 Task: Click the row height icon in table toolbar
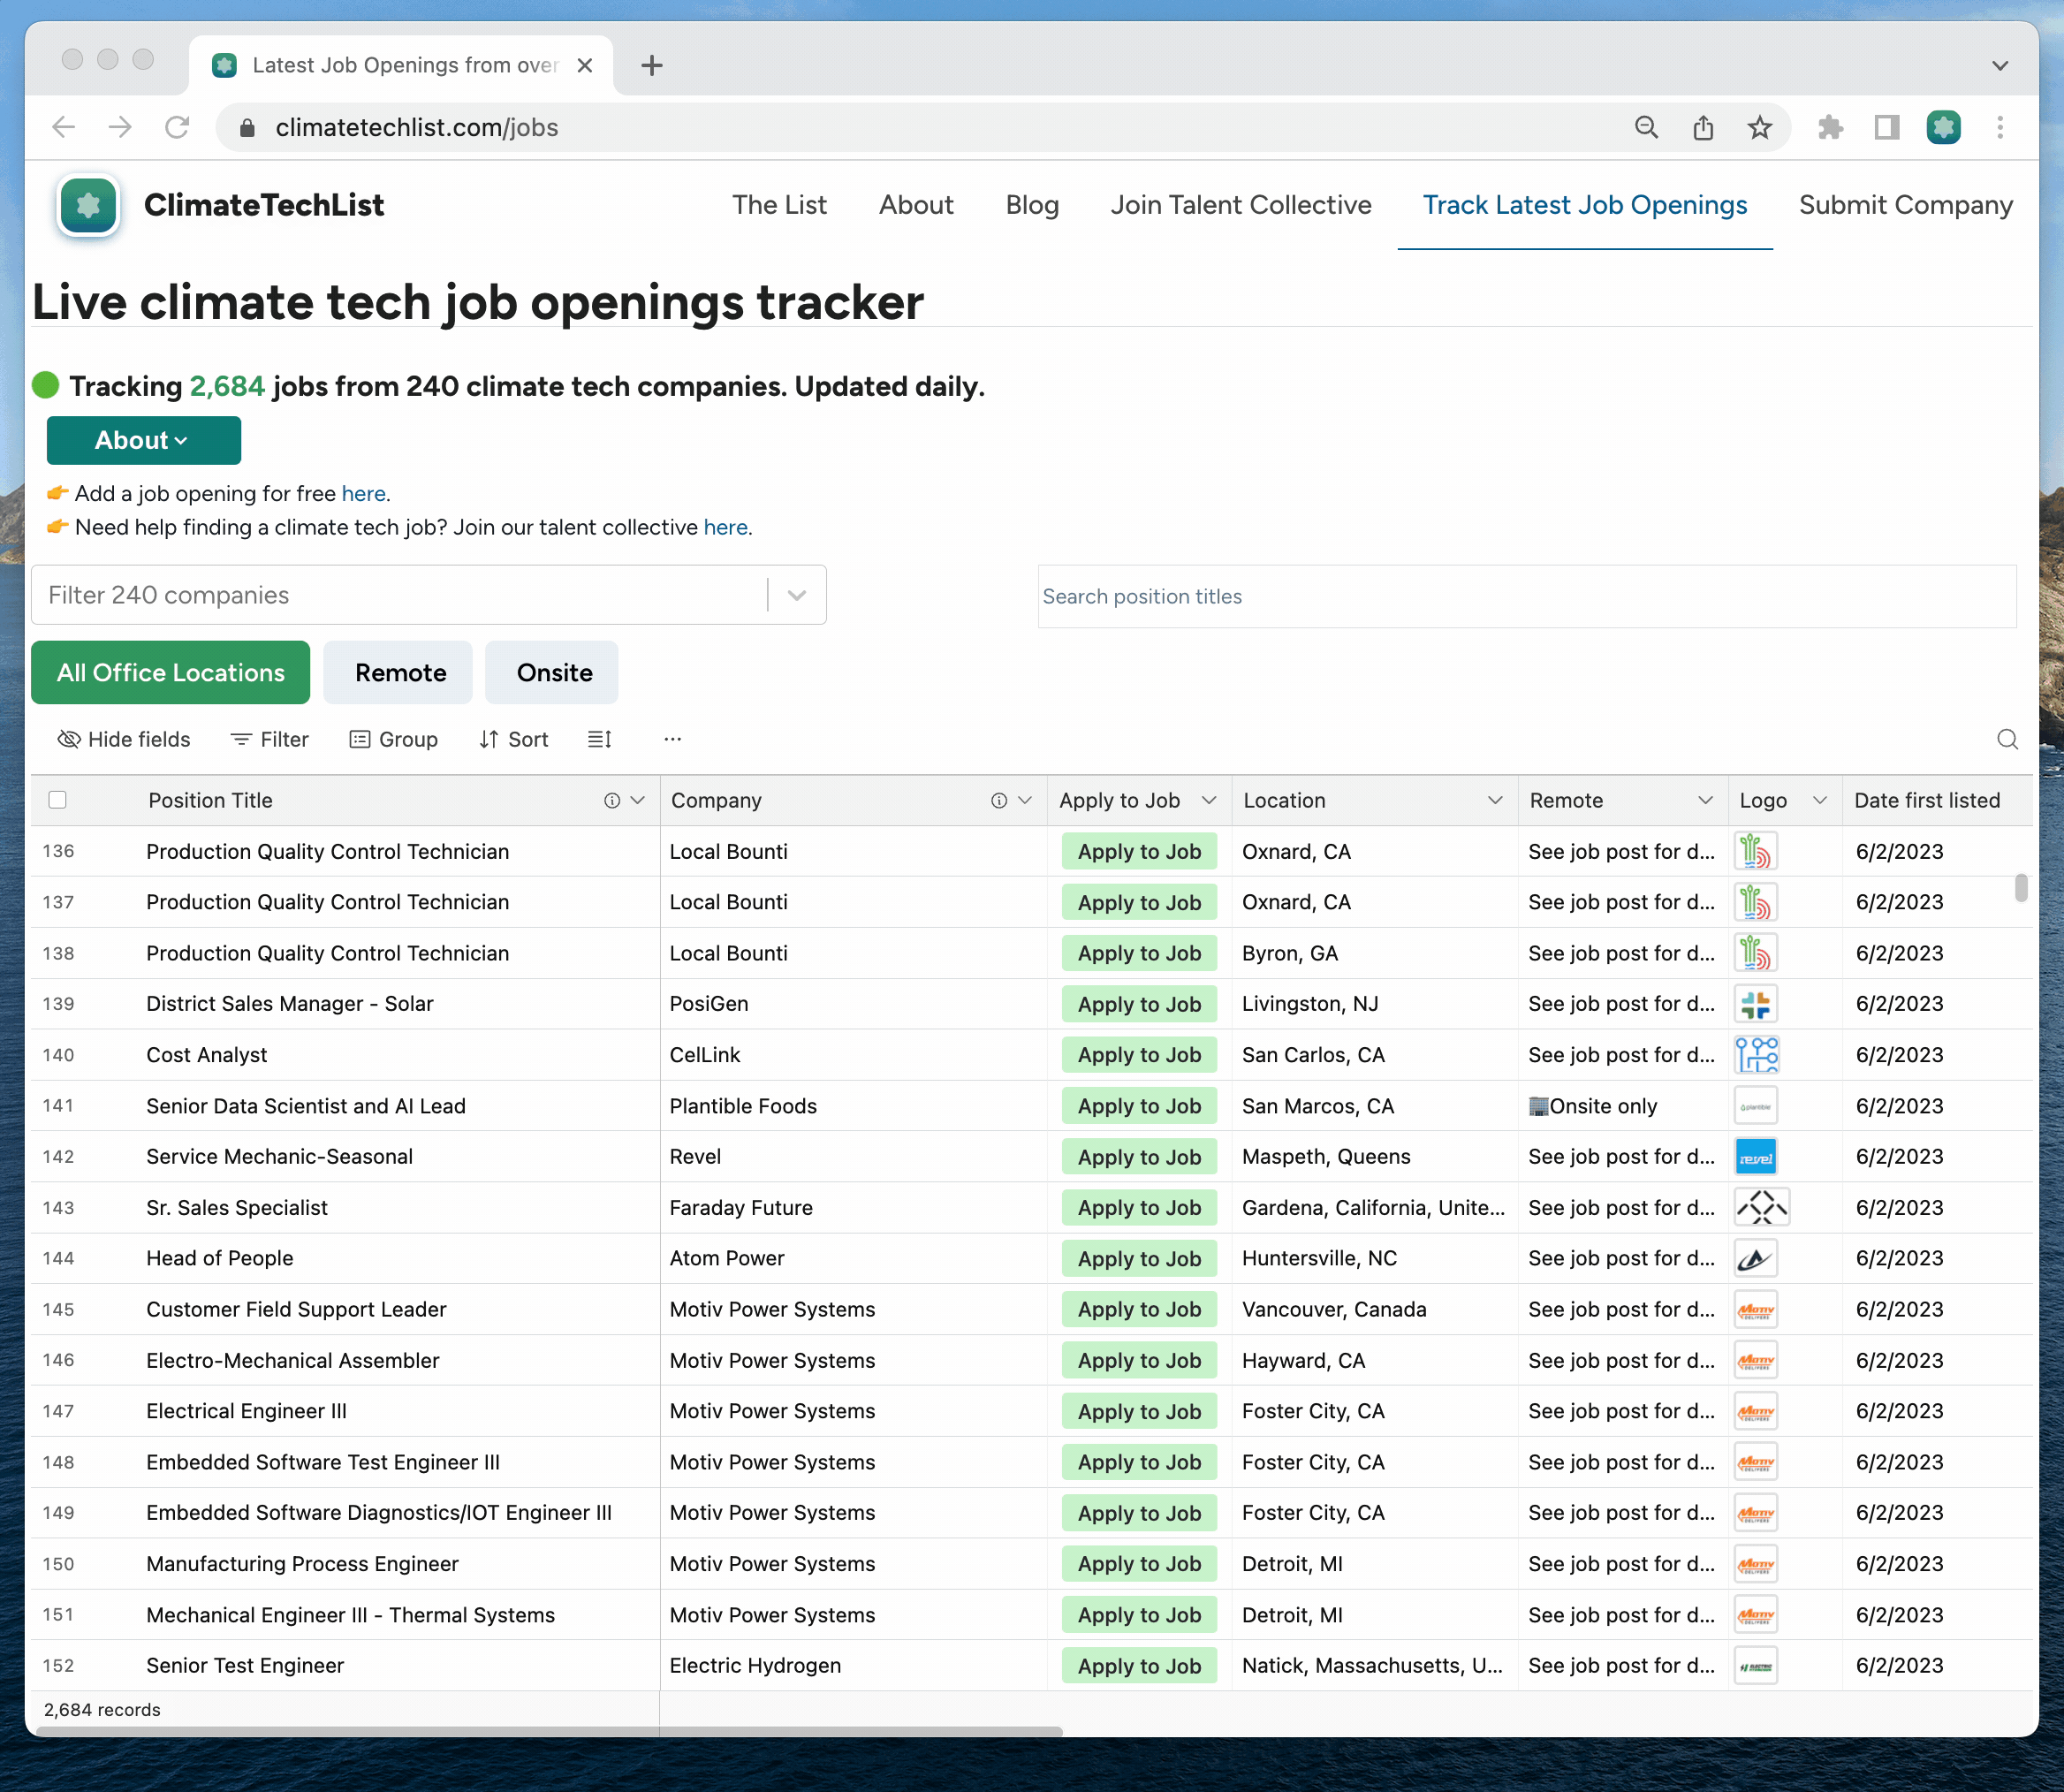[x=600, y=739]
